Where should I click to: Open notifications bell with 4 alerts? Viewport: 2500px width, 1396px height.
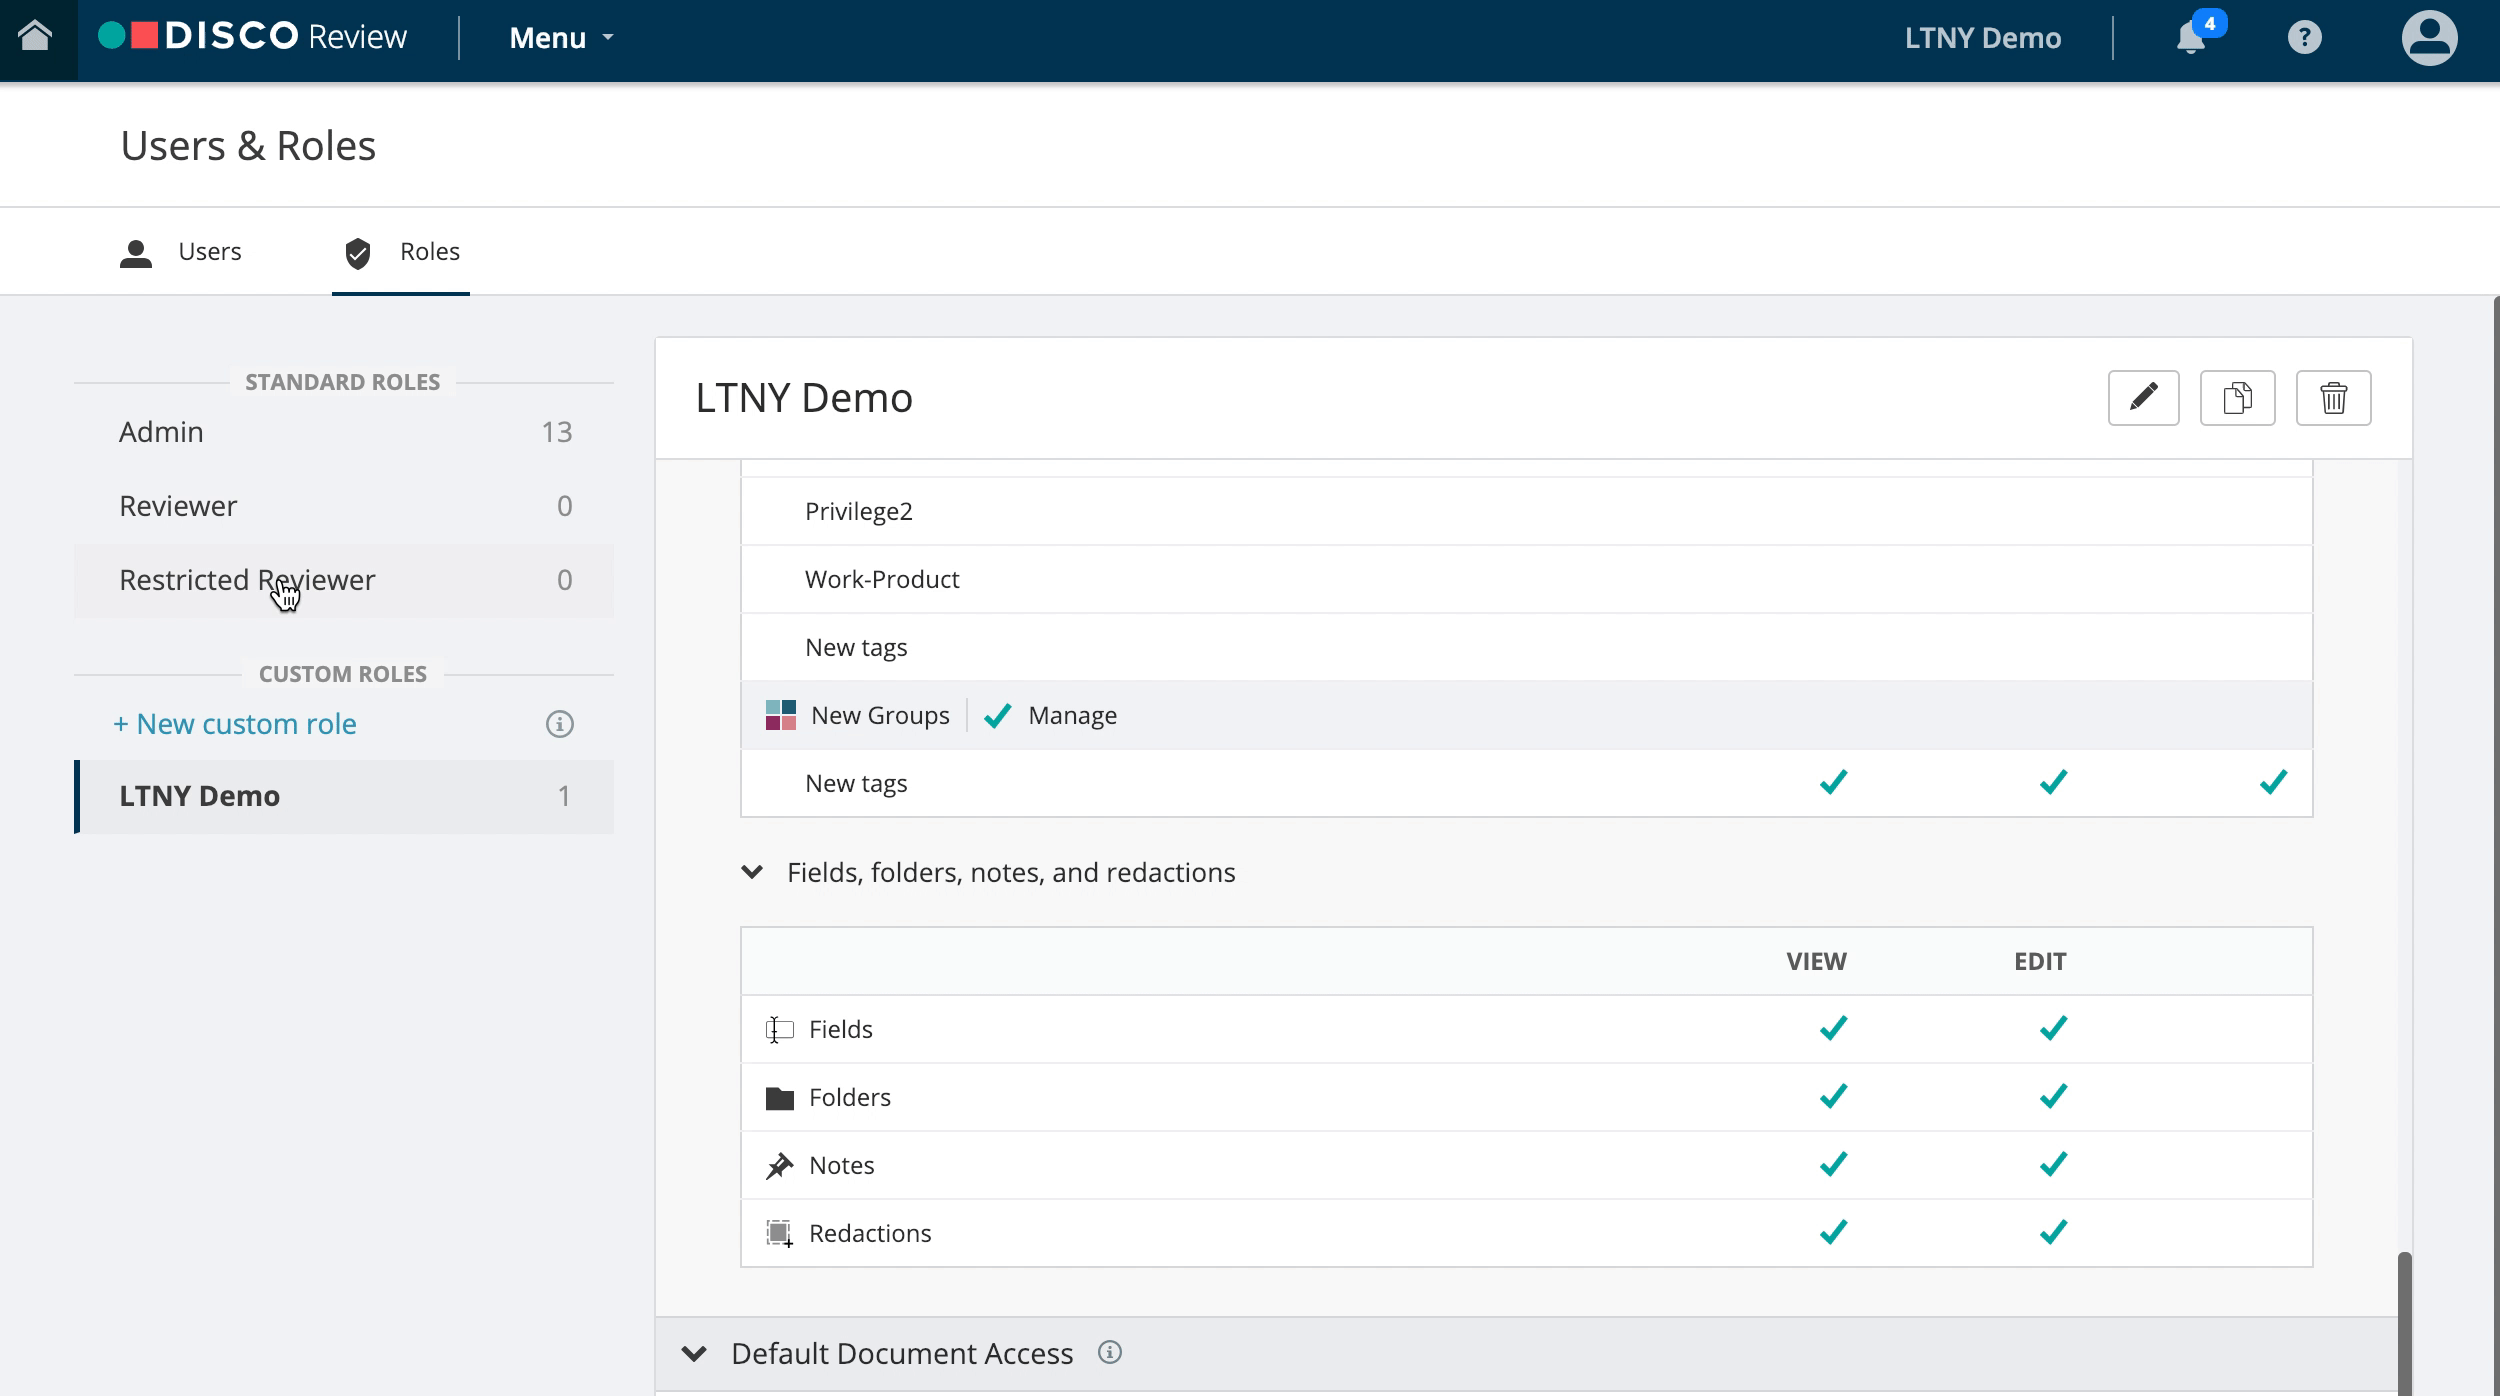[x=2192, y=37]
